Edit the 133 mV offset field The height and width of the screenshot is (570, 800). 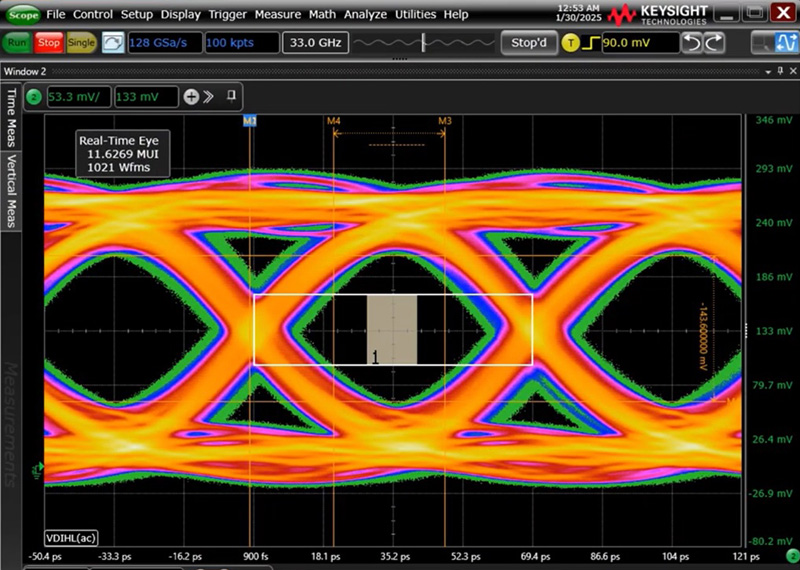point(146,96)
